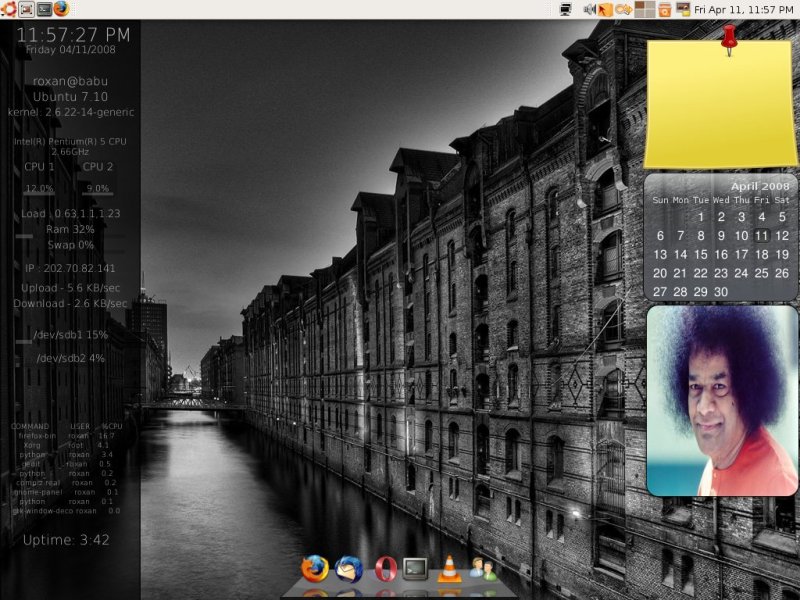Screen dimensions: 800x600
Task: Click the gedit process row
Action: 66,464
